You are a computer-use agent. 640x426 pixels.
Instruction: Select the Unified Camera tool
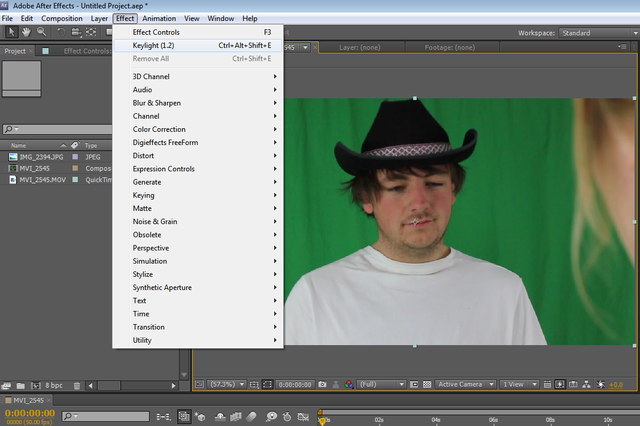(x=76, y=32)
